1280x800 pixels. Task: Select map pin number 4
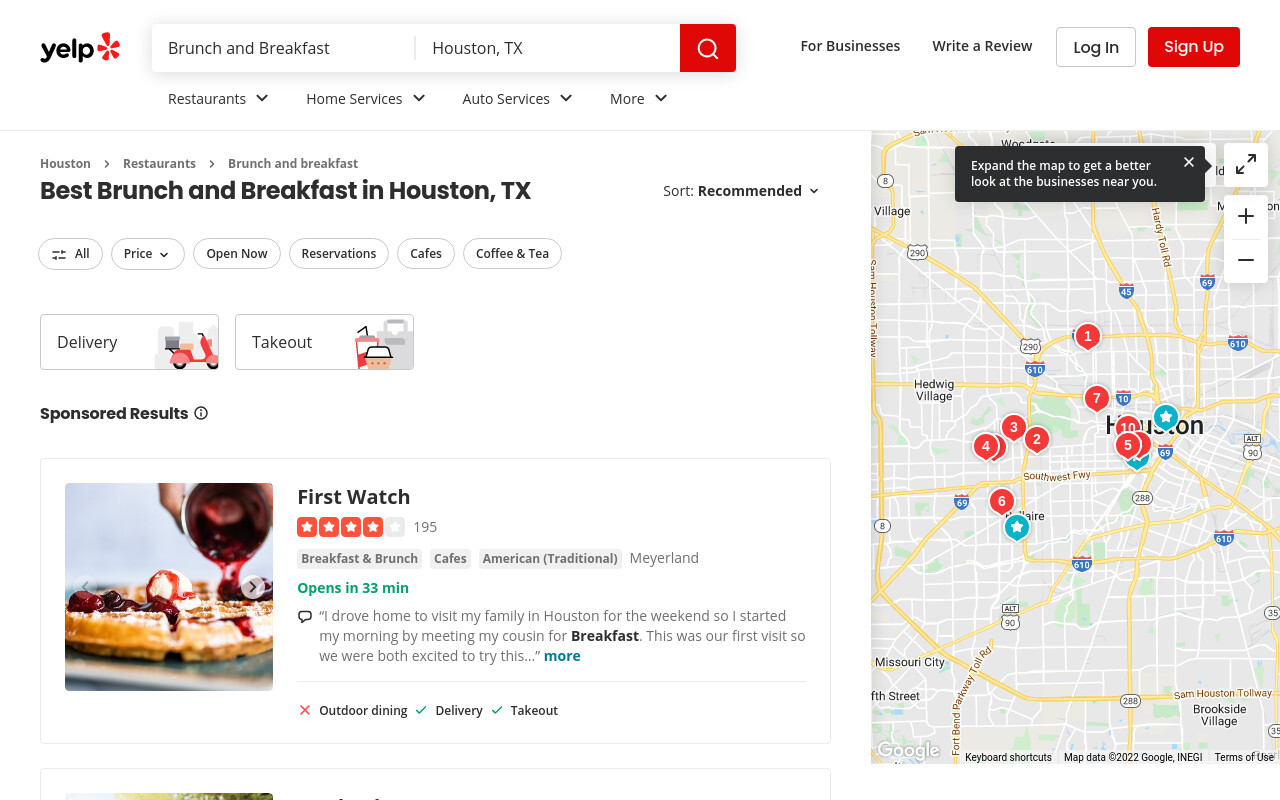tap(986, 446)
